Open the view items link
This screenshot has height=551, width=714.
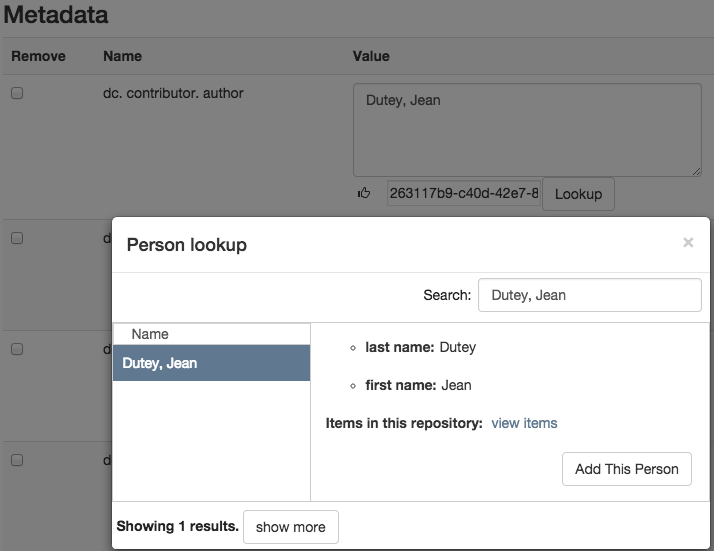point(524,423)
